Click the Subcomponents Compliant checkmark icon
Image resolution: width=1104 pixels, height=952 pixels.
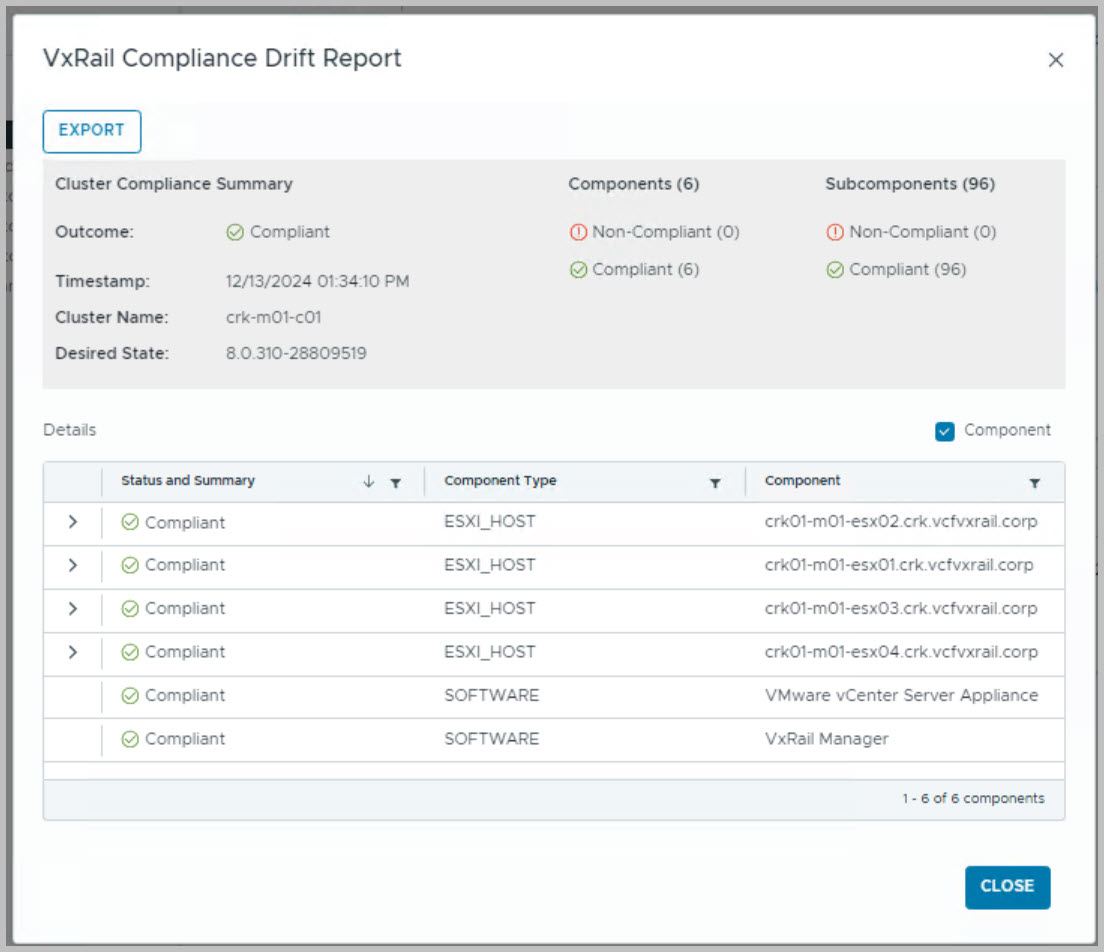click(x=835, y=270)
